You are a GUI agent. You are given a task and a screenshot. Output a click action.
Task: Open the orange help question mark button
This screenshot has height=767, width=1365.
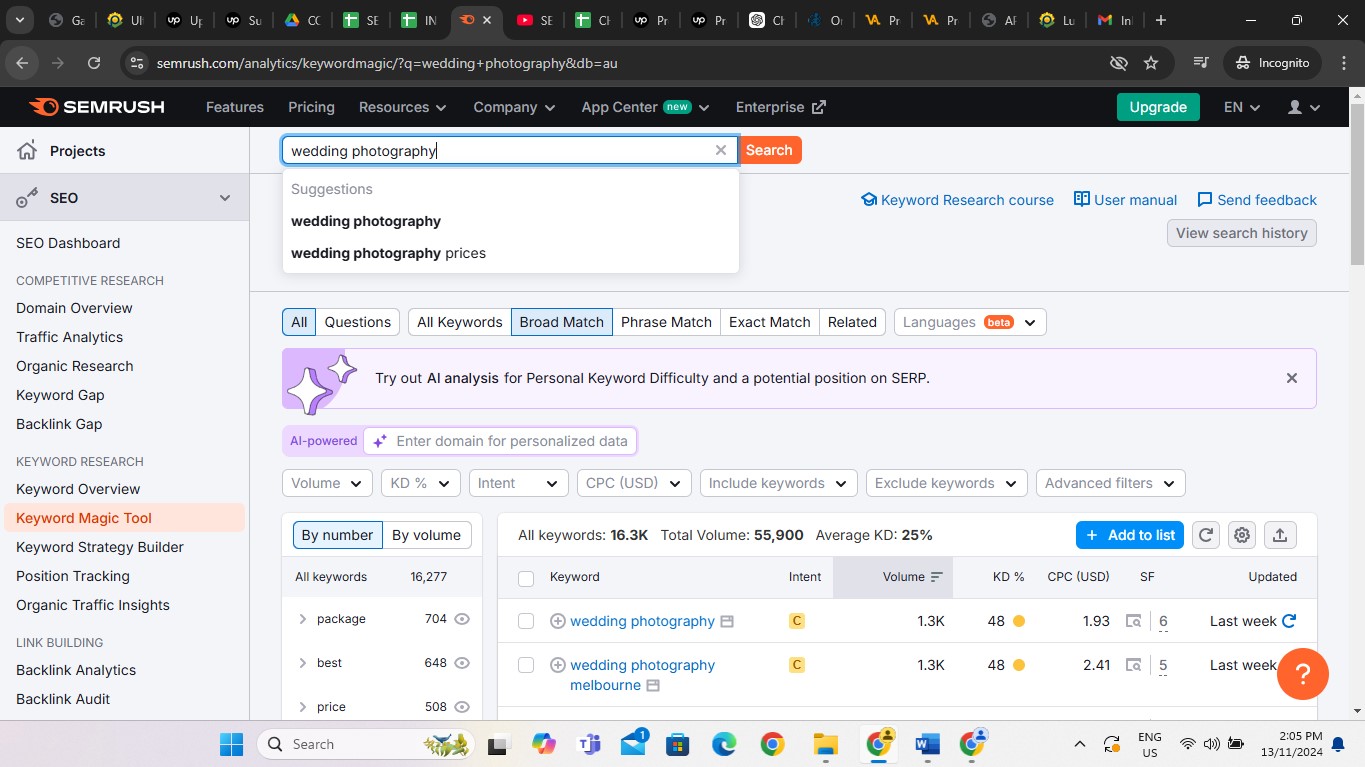pyautogui.click(x=1303, y=673)
